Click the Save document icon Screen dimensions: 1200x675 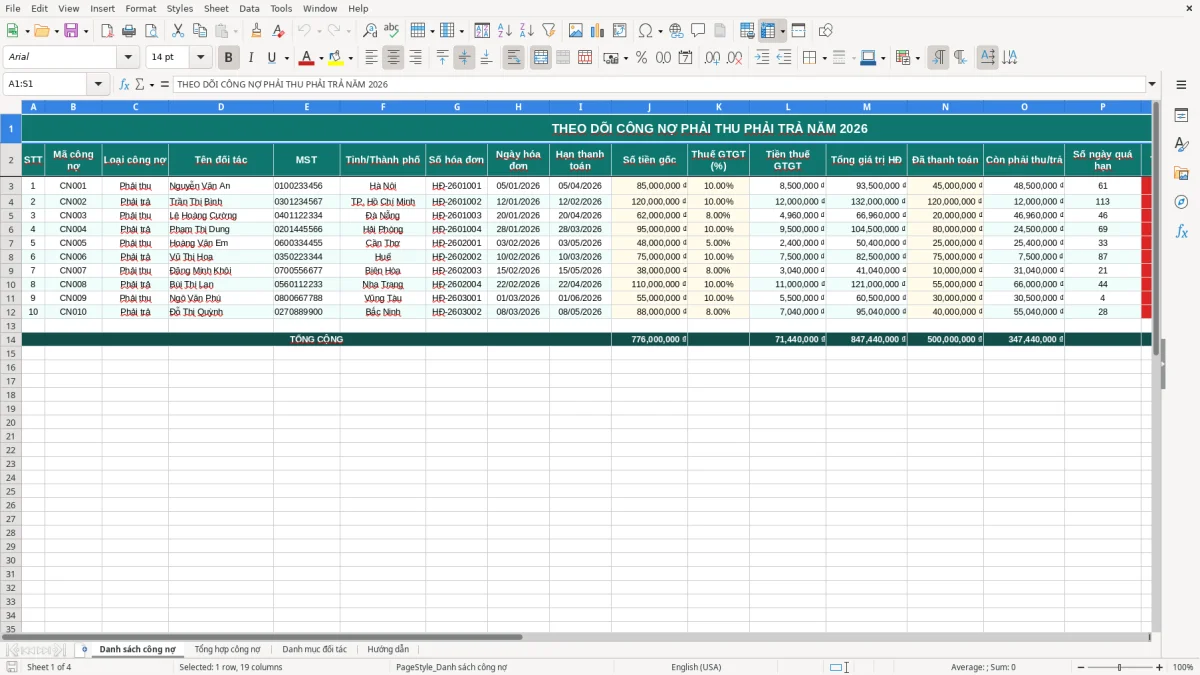click(70, 31)
